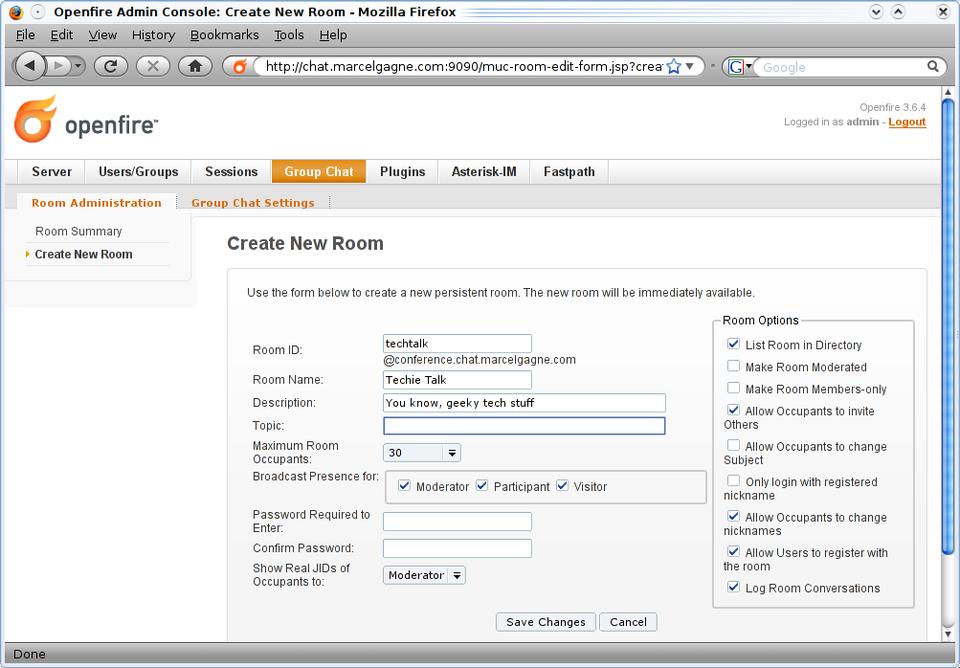Click the Openfire flame logo
Viewport: 960px width, 668px height.
(x=35, y=120)
